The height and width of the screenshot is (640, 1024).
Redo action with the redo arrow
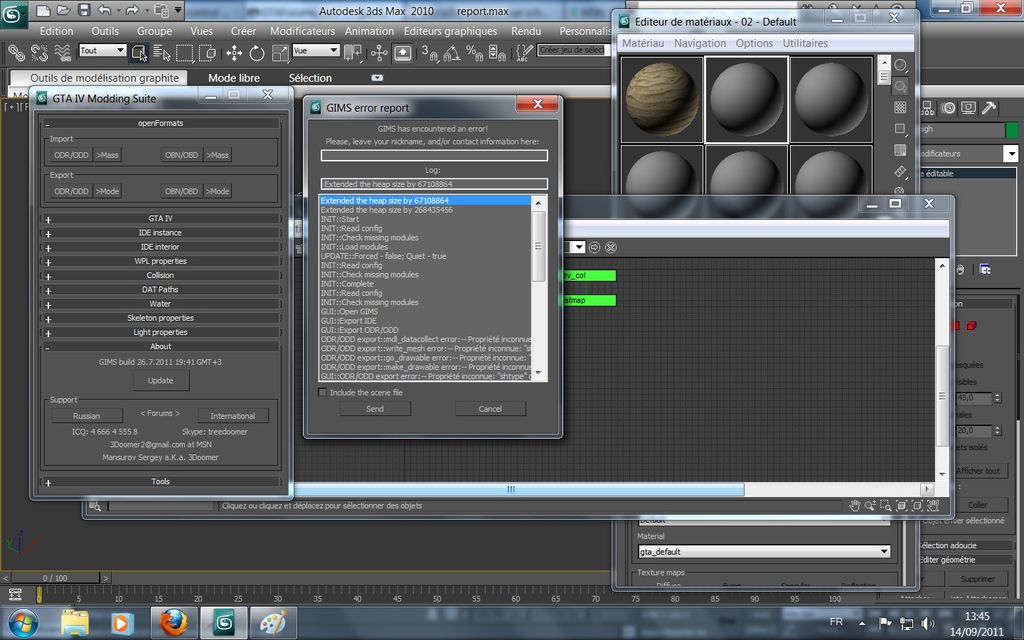(133, 10)
